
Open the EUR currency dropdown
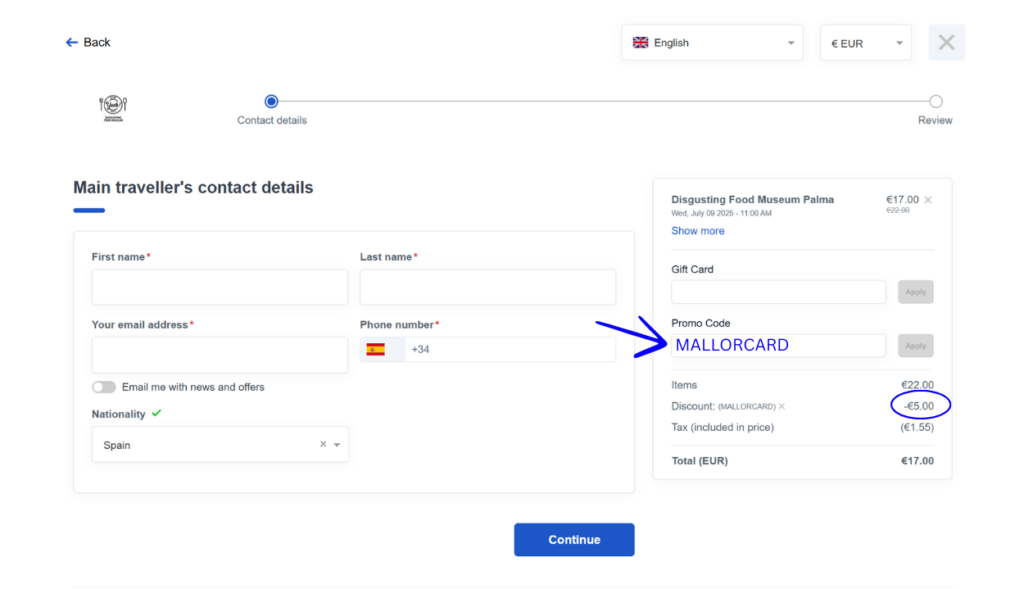[865, 43]
